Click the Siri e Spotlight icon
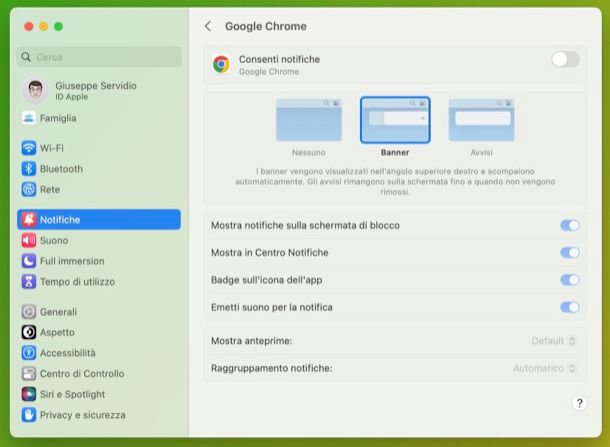610x447 pixels. 29,394
